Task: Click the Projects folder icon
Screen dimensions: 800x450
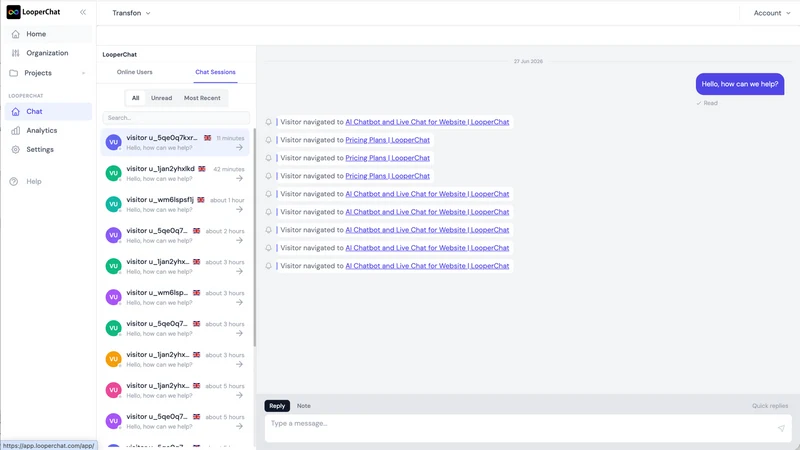Action: pos(14,73)
